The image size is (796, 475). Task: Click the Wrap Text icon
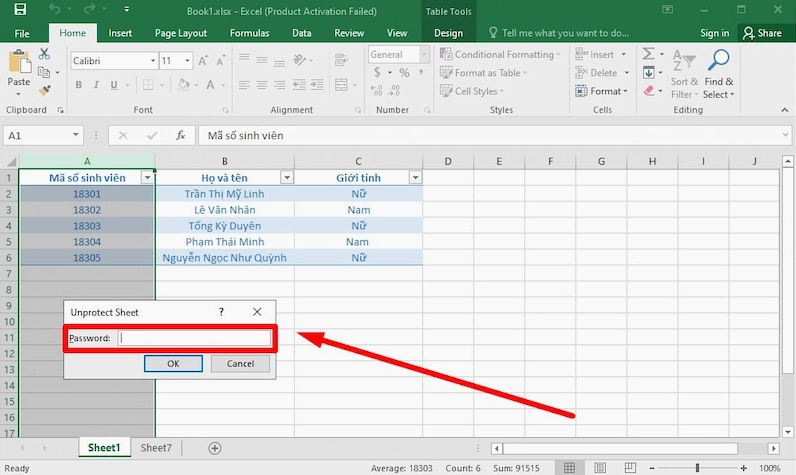point(342,60)
